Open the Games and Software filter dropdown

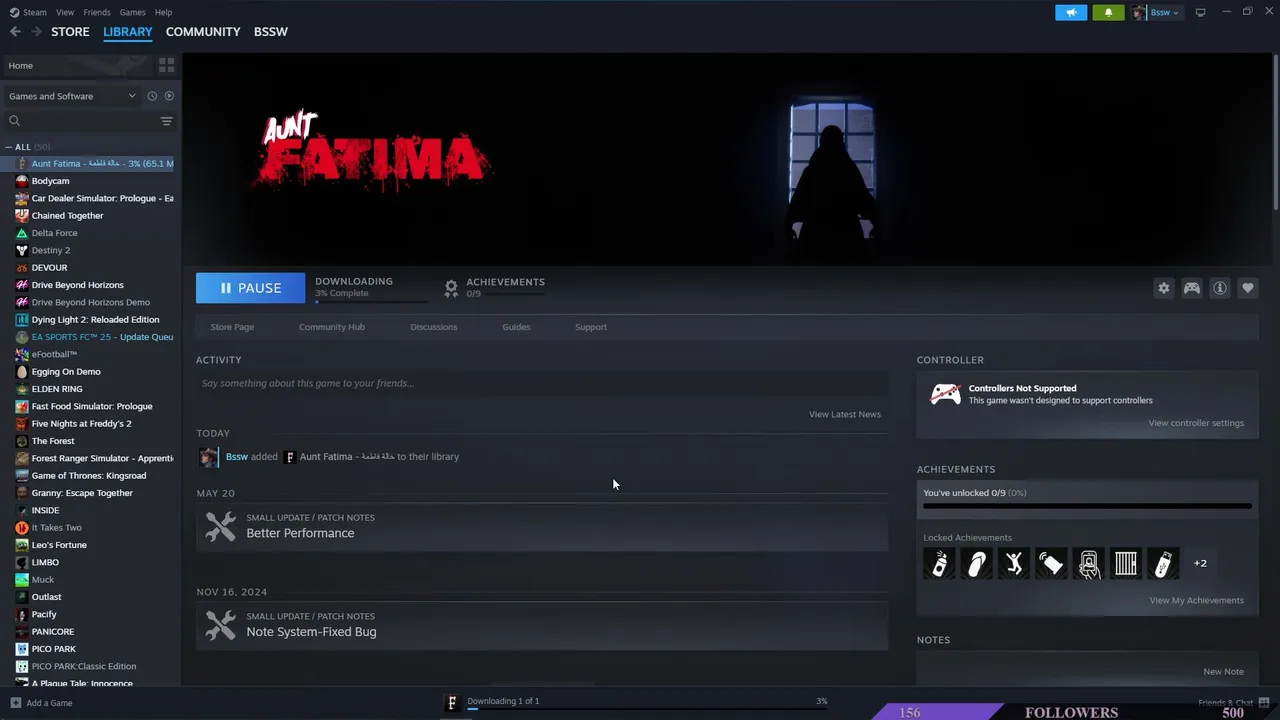click(x=72, y=96)
